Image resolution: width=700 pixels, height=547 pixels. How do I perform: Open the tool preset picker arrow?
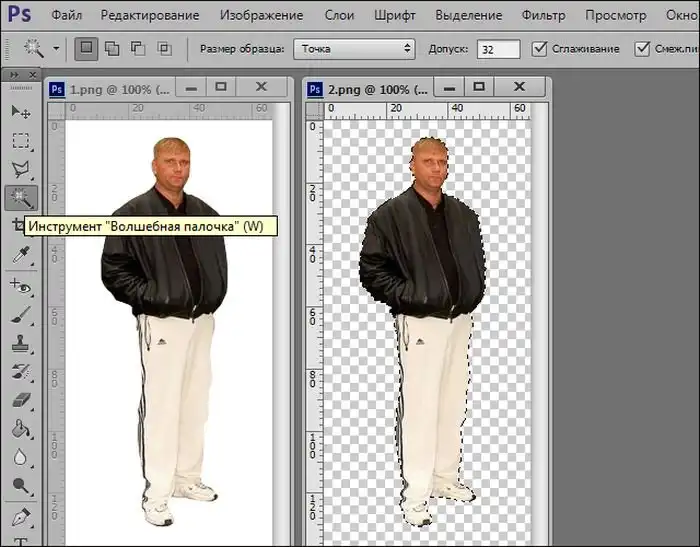55,48
